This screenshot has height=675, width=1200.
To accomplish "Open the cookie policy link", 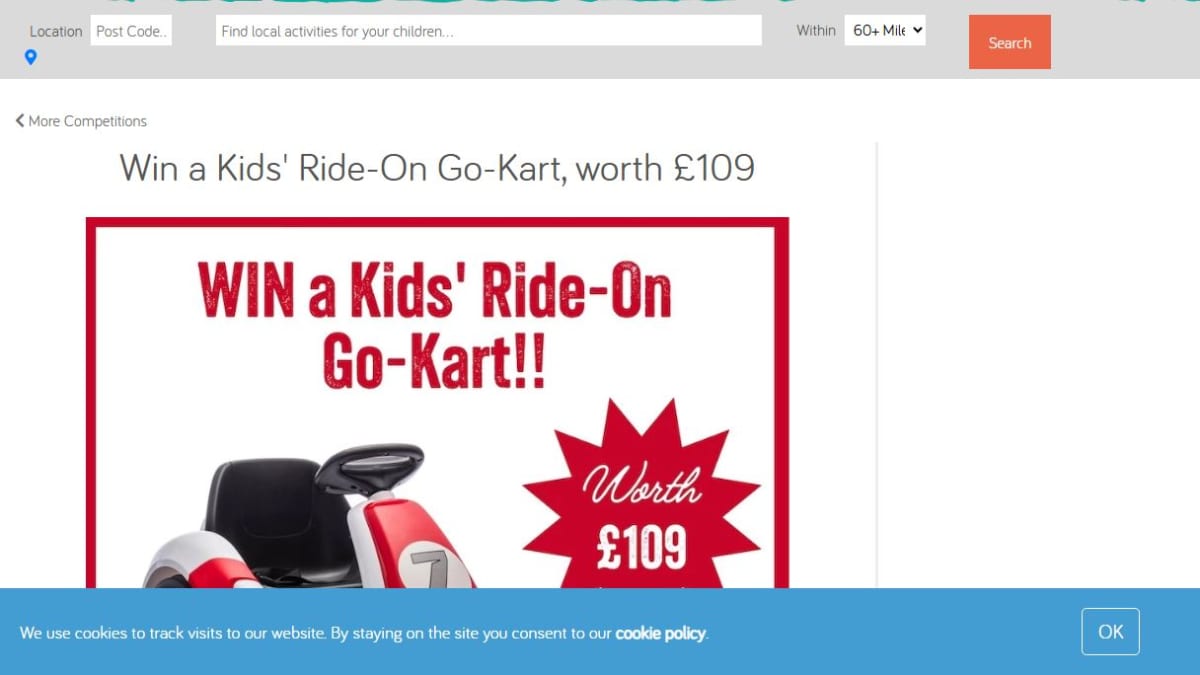I will (x=660, y=633).
